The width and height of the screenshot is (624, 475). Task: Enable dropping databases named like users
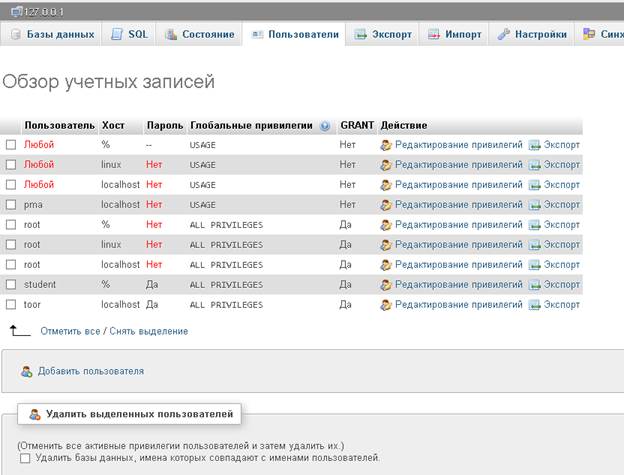tap(25, 458)
